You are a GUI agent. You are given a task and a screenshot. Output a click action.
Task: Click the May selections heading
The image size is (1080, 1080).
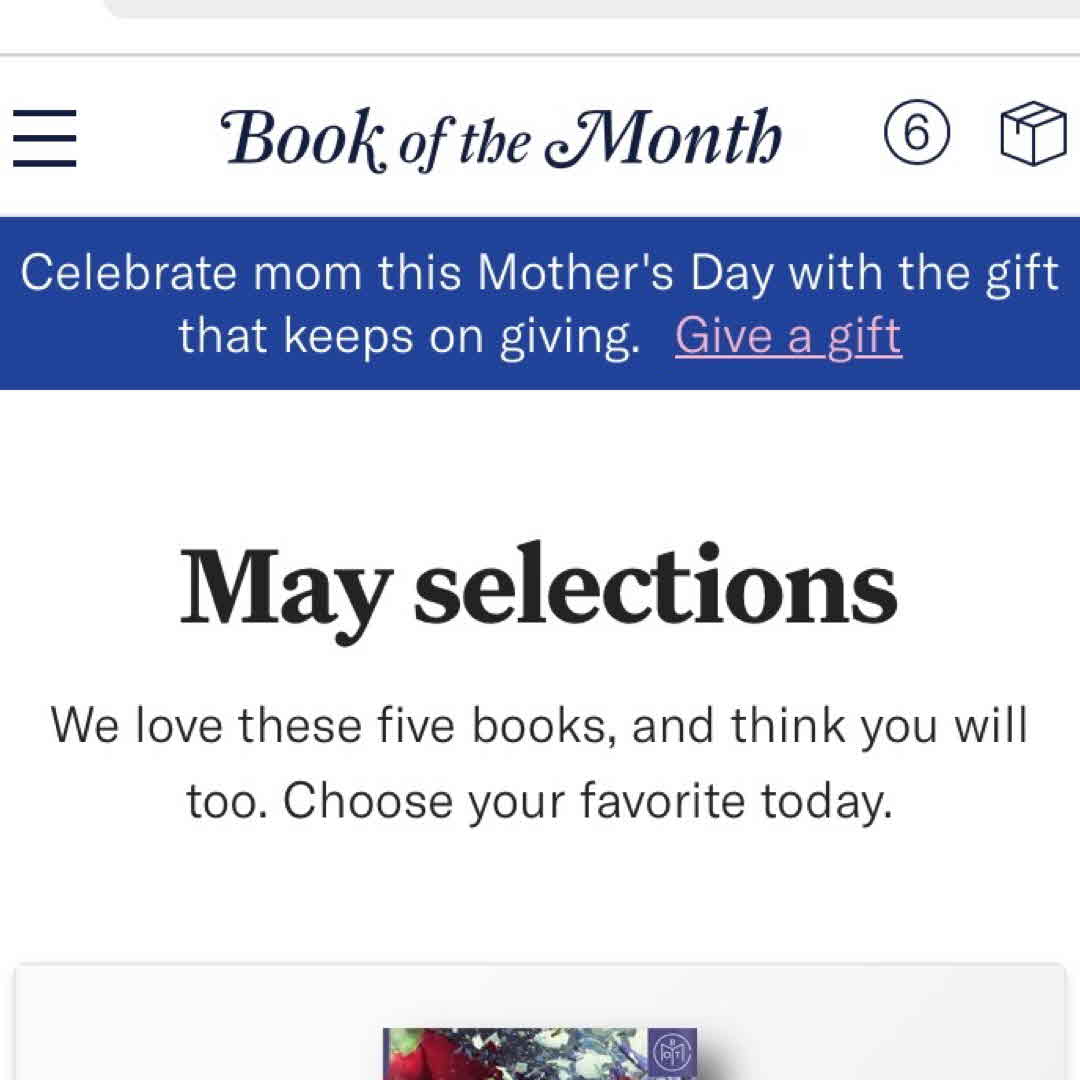point(539,587)
